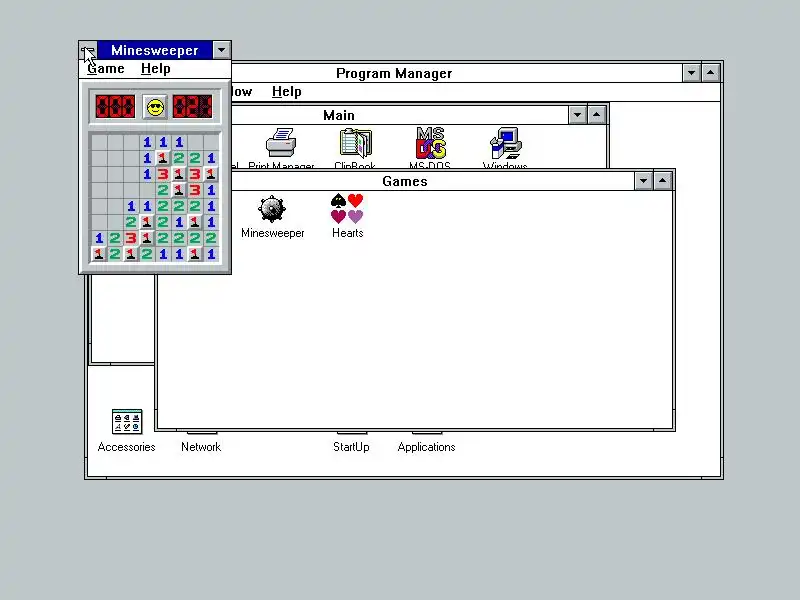This screenshot has height=600, width=800.
Task: Click the Windows Setup computer icon in Main
Action: click(506, 143)
